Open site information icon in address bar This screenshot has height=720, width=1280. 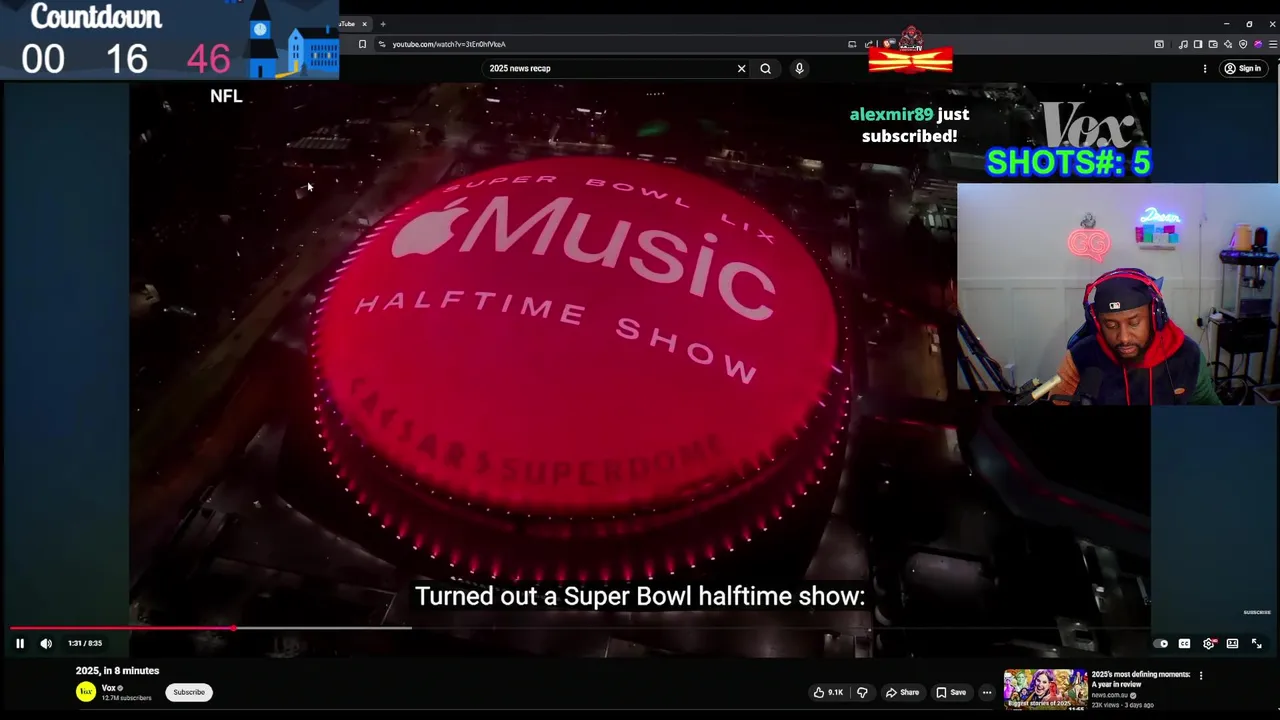point(382,44)
